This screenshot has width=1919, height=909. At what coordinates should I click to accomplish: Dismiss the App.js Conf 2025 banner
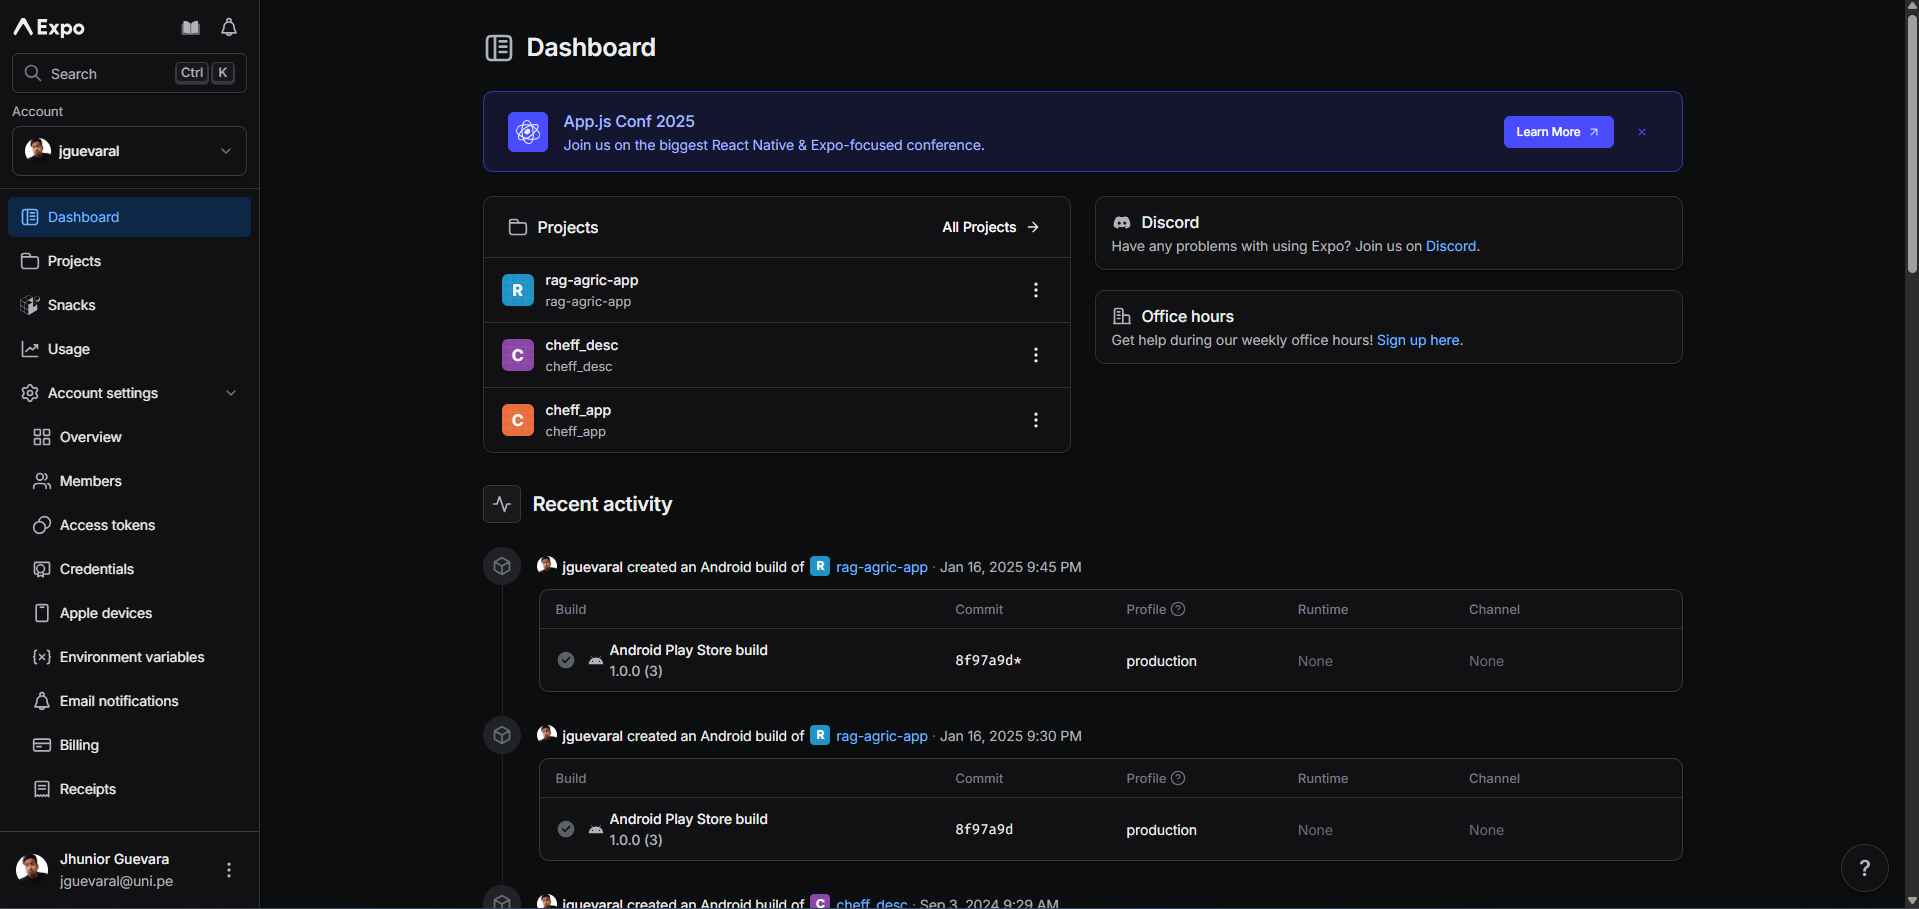(1642, 132)
